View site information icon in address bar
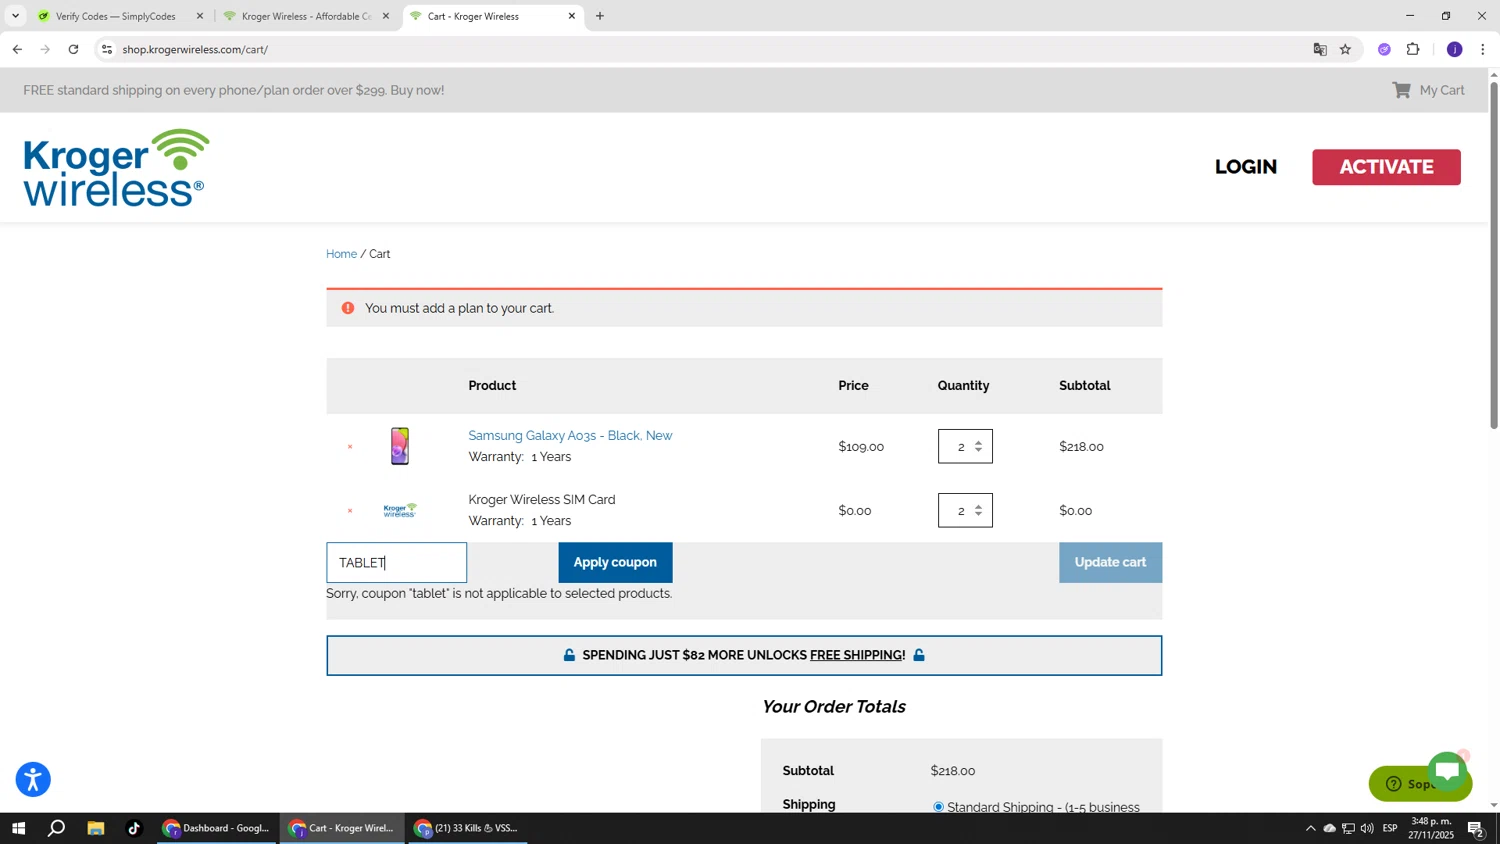Screen dimensions: 1500x844 (x=107, y=49)
